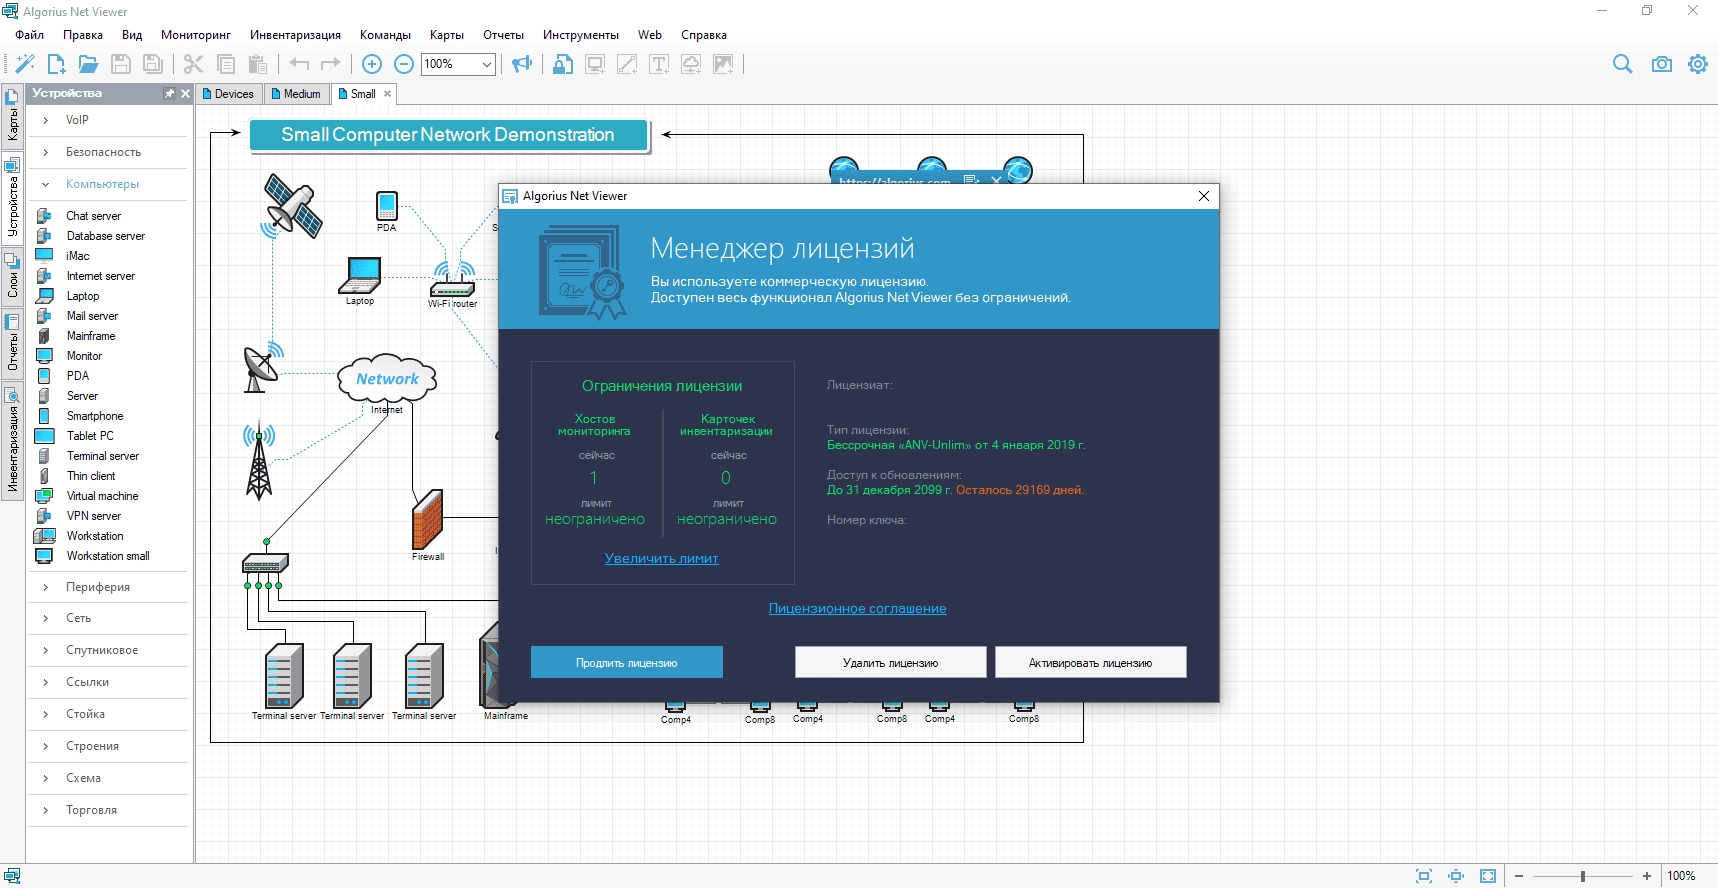1718x888 pixels.
Task: Add a device using the monitor-plus icon
Action: click(x=595, y=64)
